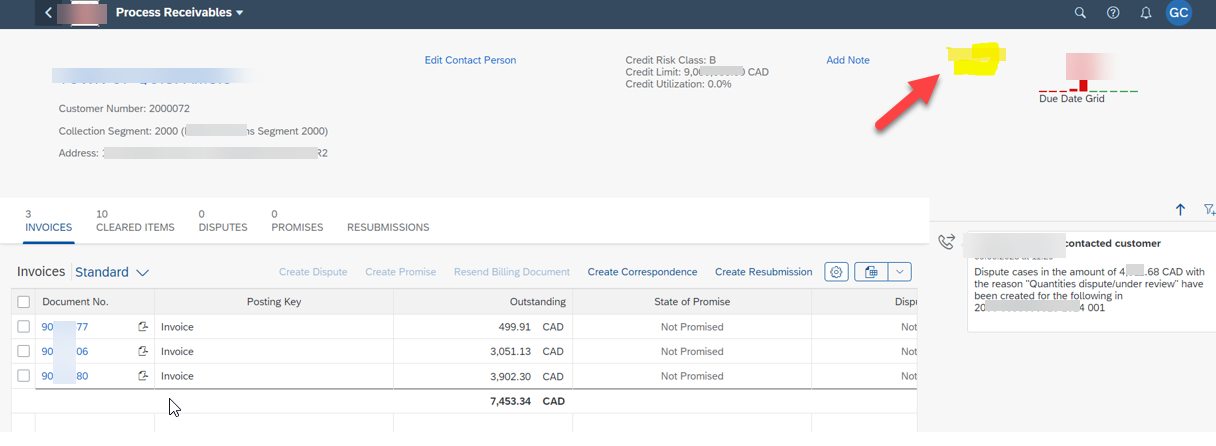The image size is (1216, 446).
Task: Switch to the Cleared Items tab
Action: 135,221
